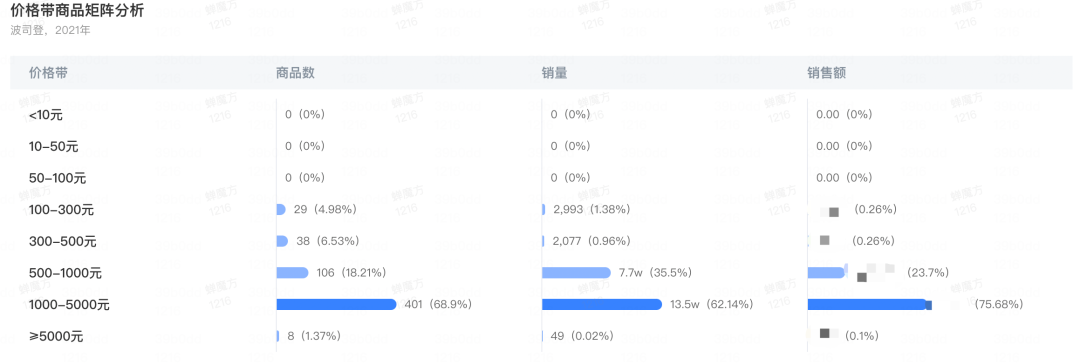1080x364 pixels.
Task: Click the 13.5w (62.14%) sales volume bar
Action: coord(602,305)
